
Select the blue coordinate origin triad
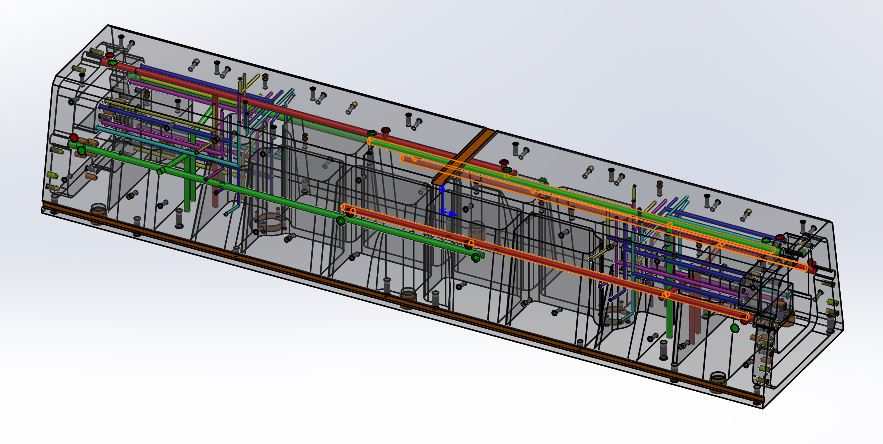pos(447,202)
